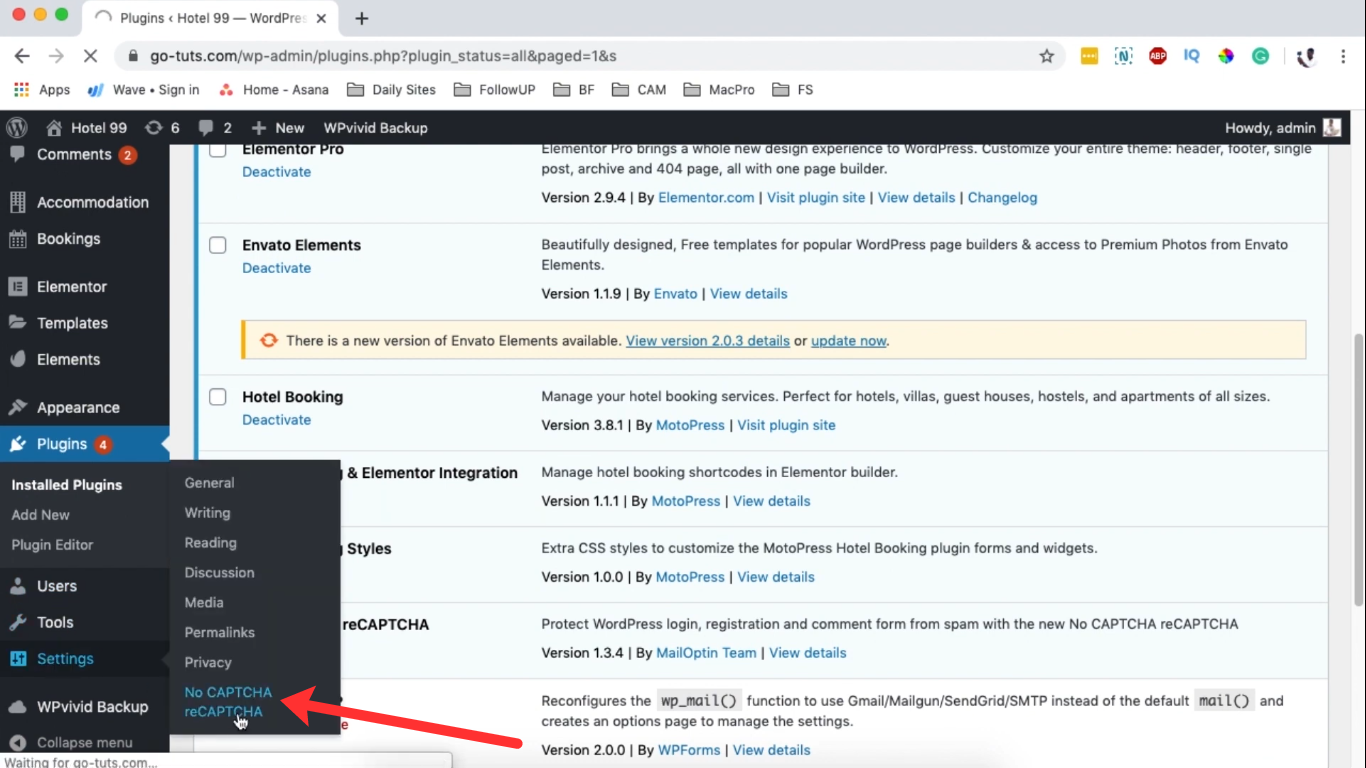Open Permalinks settings from the flyout
The height and width of the screenshot is (768, 1366).
(219, 633)
